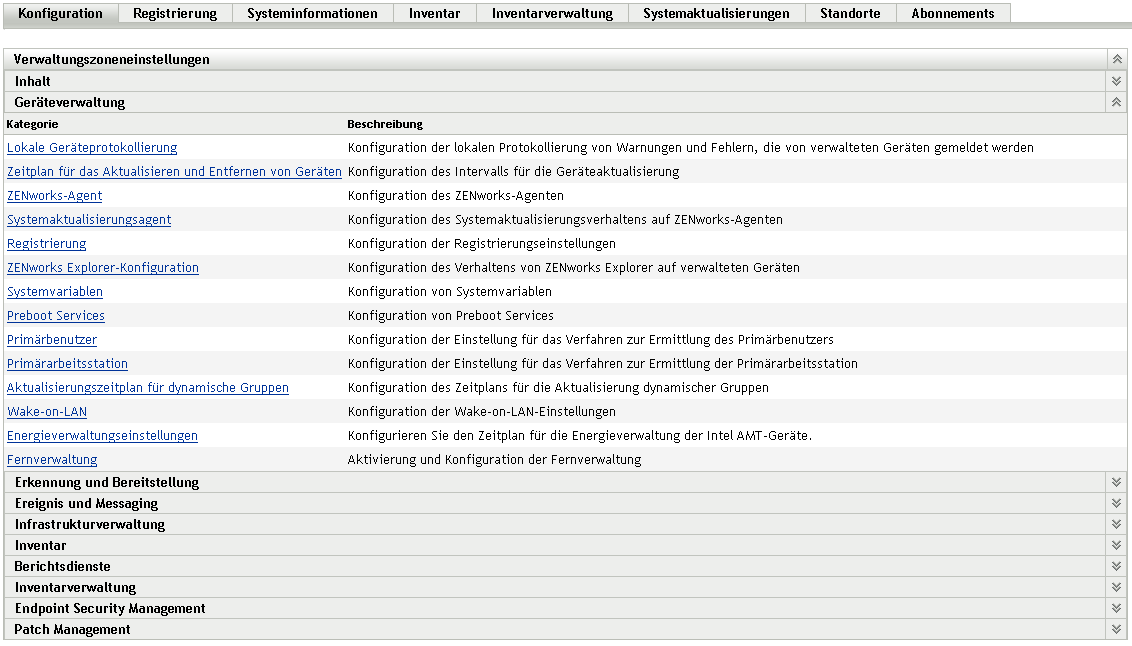Click description 'Konfiguration der Wake-on-LAN-Einstellungen'

(x=482, y=411)
